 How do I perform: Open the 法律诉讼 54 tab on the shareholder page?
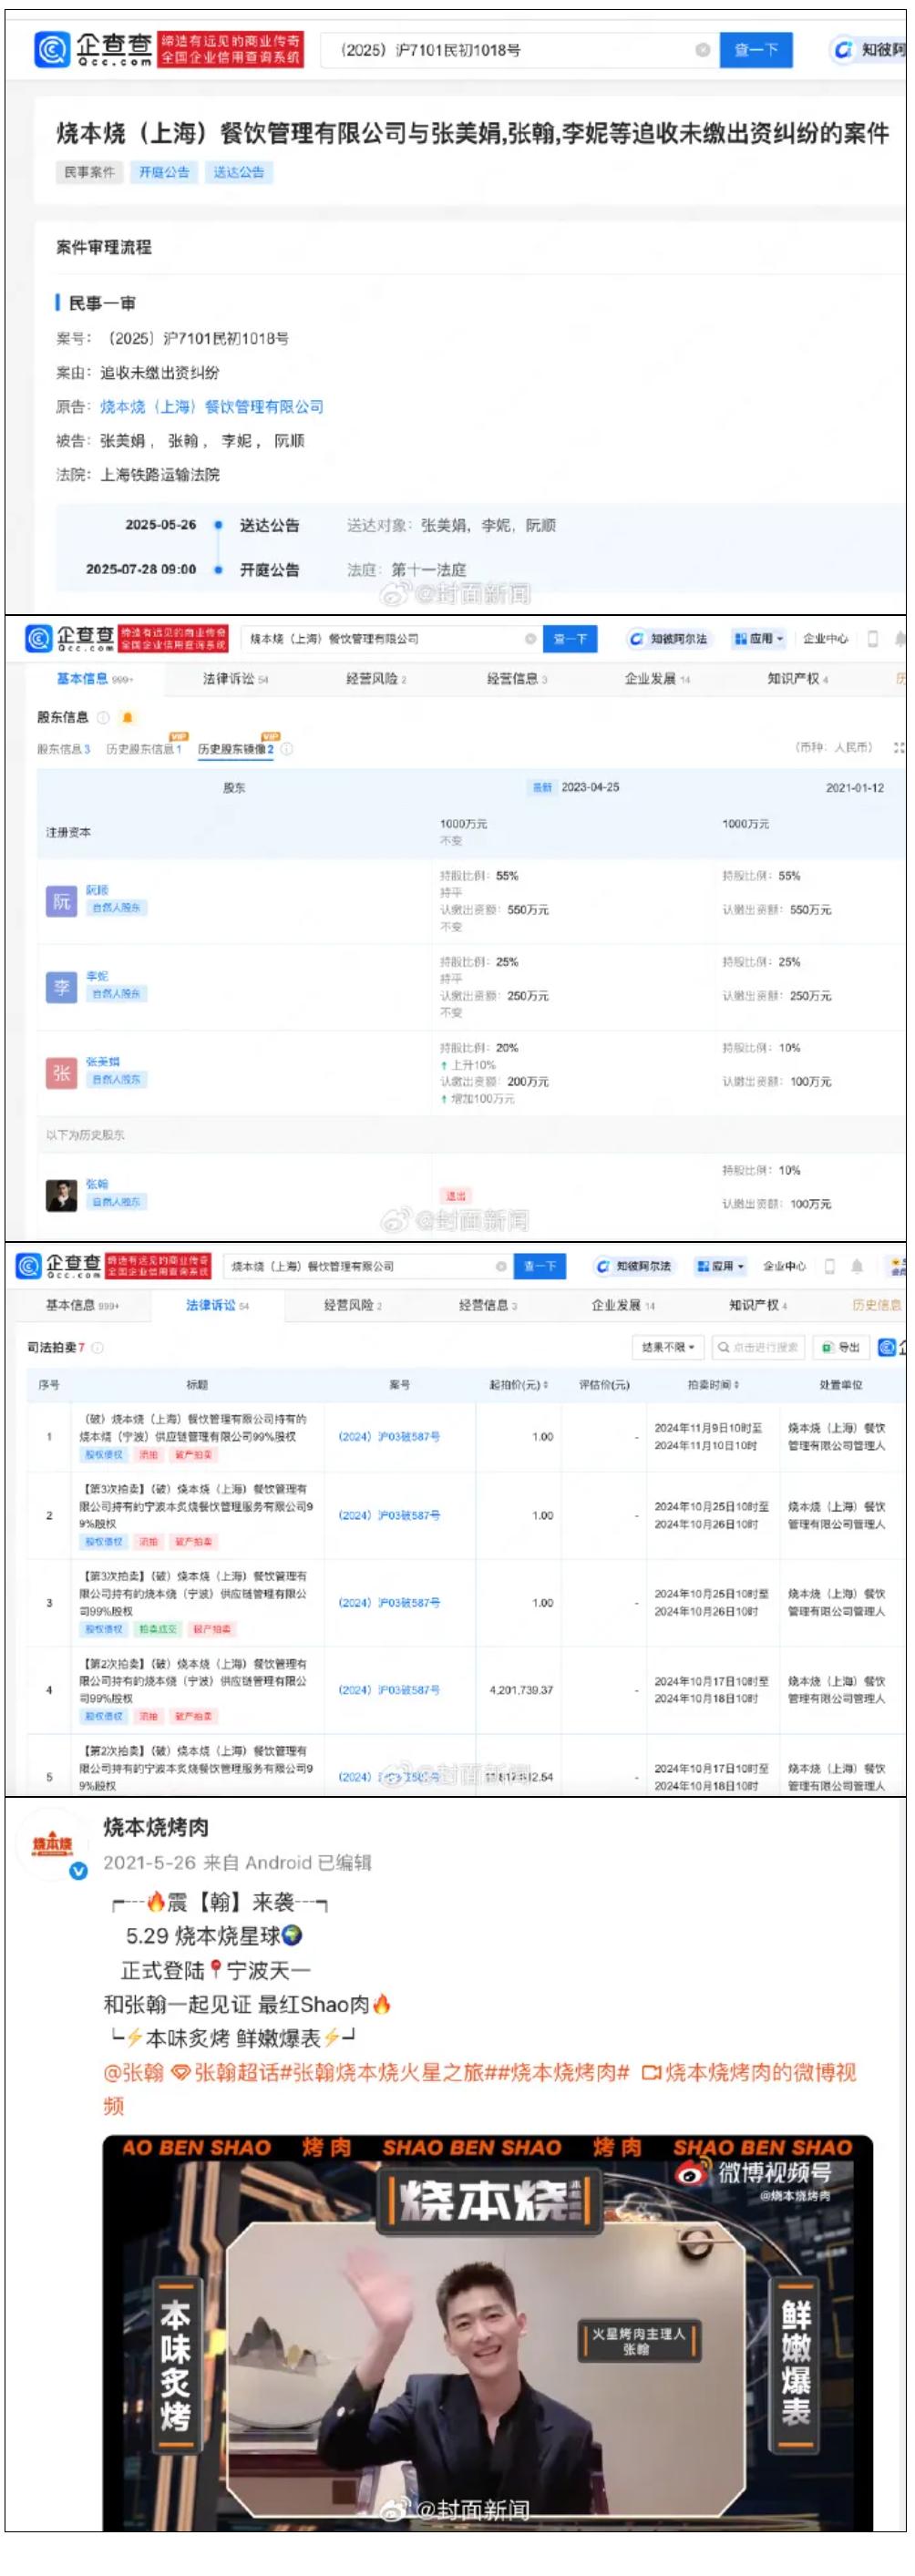click(x=235, y=679)
